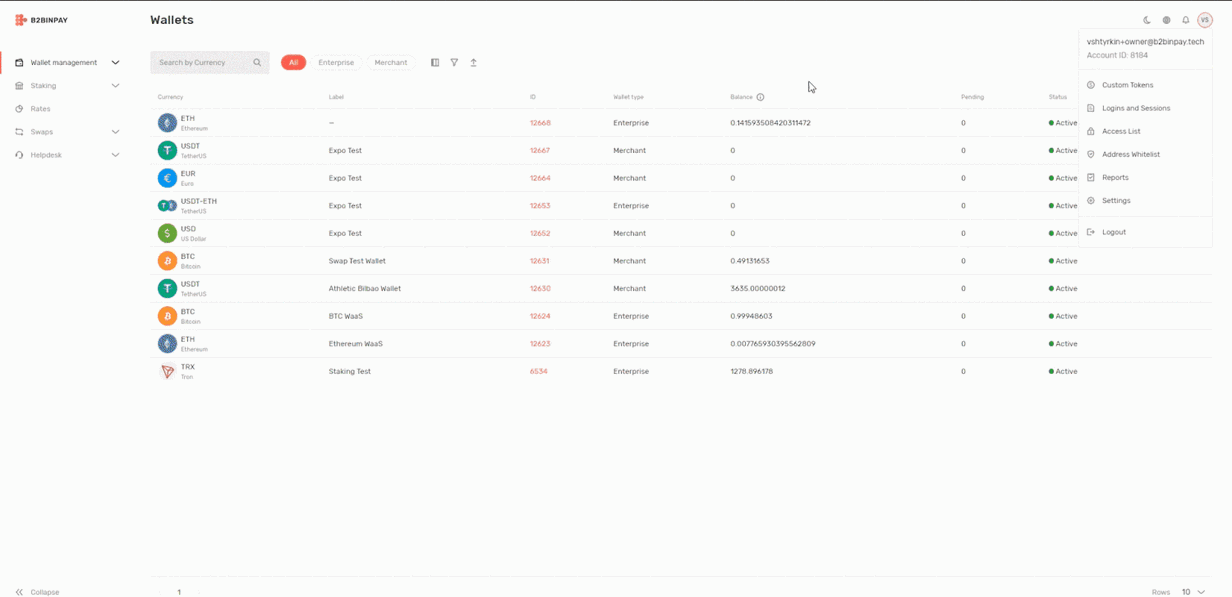The height and width of the screenshot is (597, 1232).
Task: Click Ethereum icon for wallet 12668
Action: [167, 123]
